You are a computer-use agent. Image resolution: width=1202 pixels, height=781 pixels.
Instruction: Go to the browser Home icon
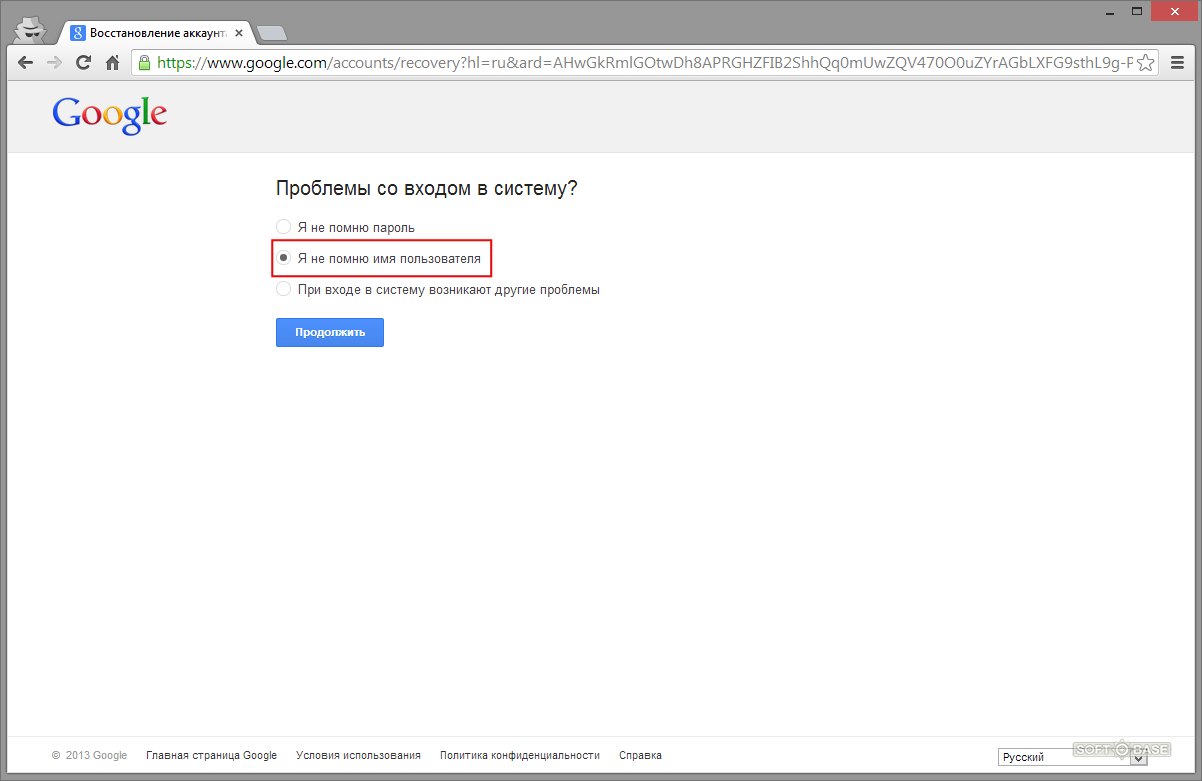point(113,62)
